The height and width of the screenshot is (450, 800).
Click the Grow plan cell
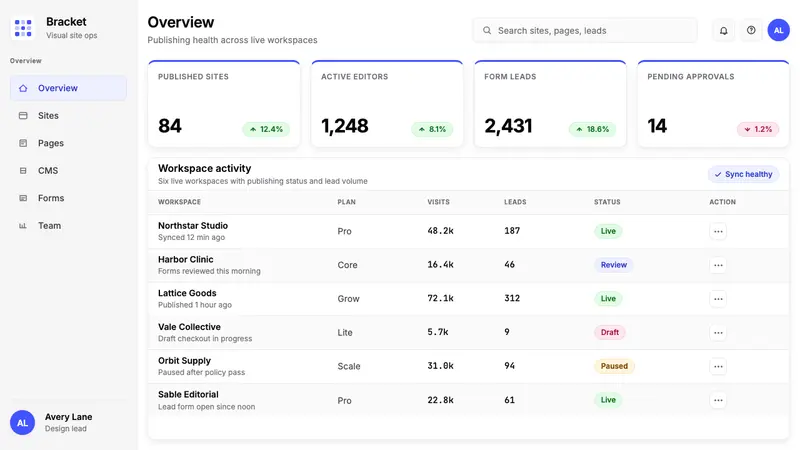[x=348, y=298]
